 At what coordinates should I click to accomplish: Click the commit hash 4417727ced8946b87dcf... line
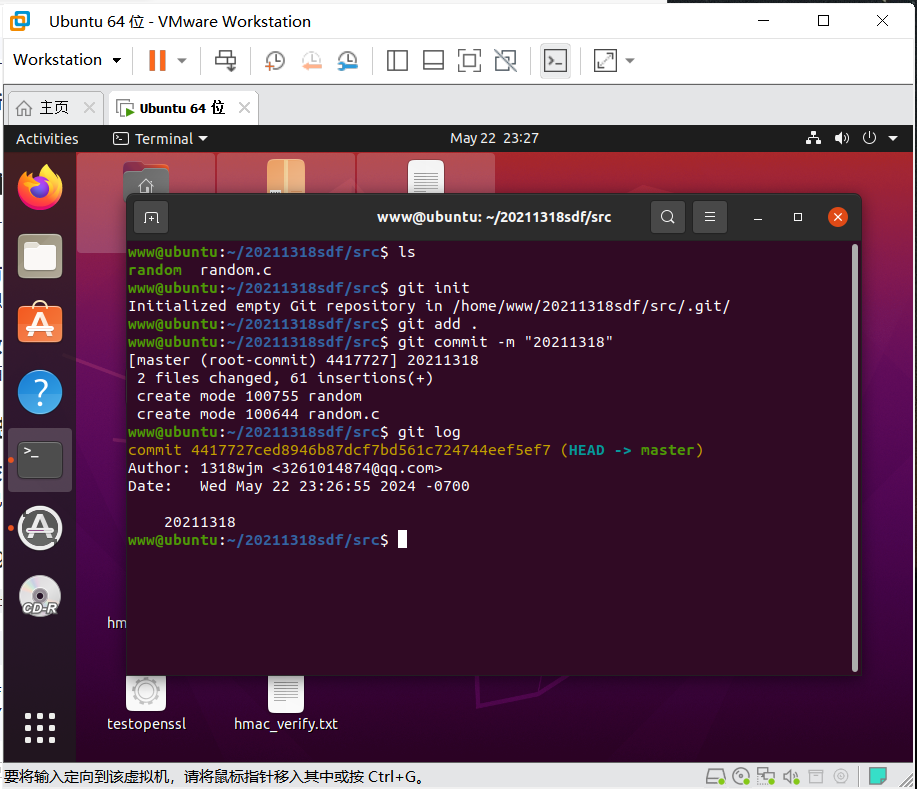pos(416,450)
